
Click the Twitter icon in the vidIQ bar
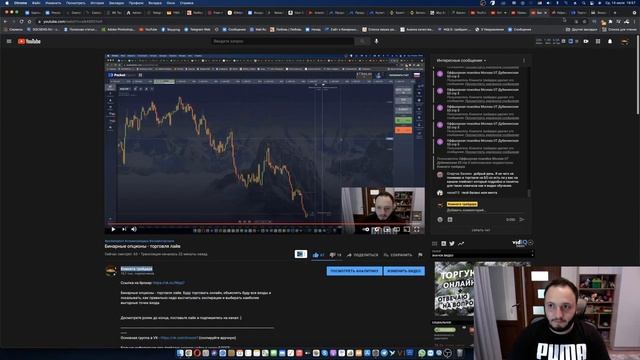click(452, 244)
